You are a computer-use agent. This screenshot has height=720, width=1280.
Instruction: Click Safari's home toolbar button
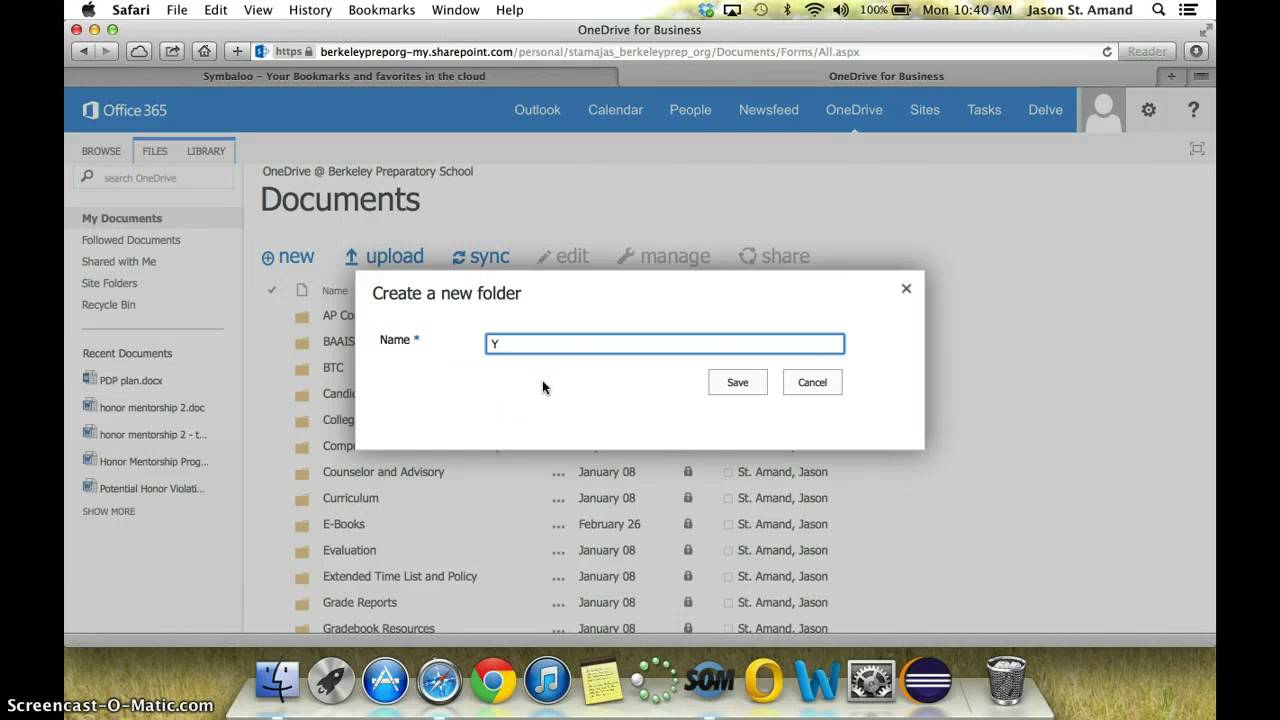205,51
